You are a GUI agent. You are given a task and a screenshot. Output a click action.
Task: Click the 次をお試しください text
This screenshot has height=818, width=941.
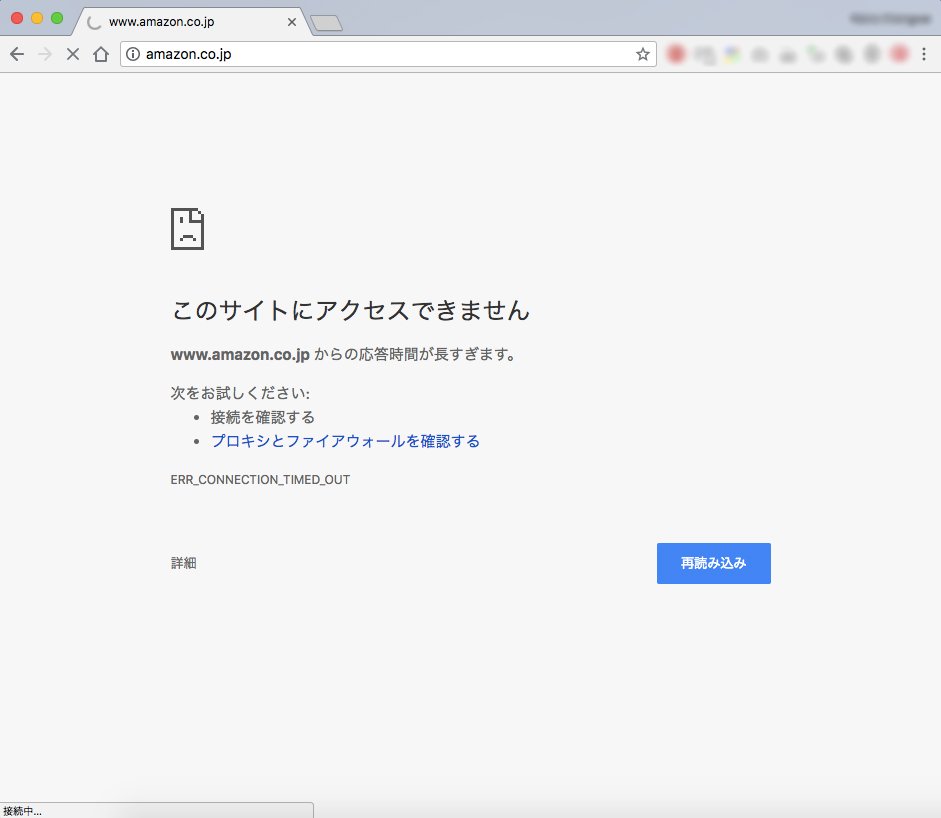[240, 393]
